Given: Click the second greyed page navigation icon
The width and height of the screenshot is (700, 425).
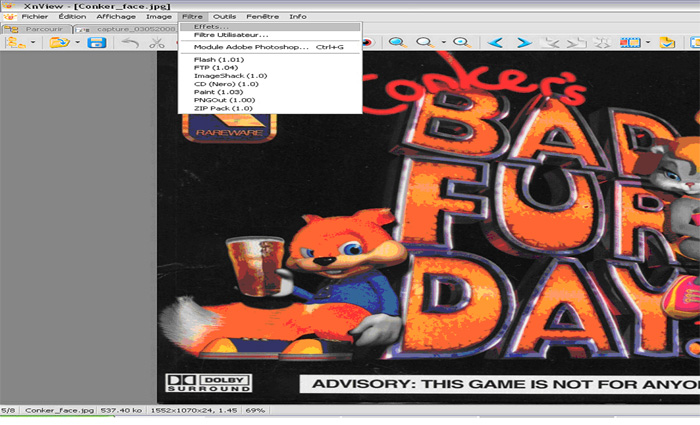Looking at the screenshot, I should [576, 42].
